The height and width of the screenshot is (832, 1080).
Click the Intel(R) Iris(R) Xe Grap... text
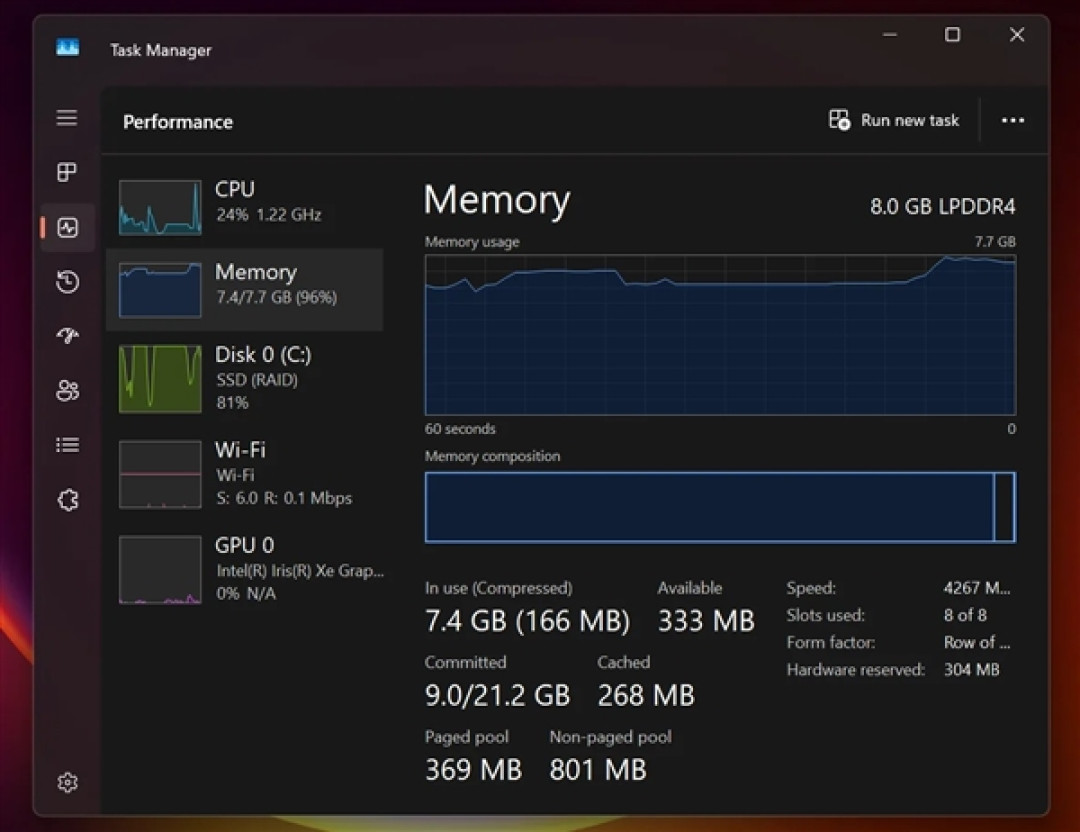pos(300,570)
